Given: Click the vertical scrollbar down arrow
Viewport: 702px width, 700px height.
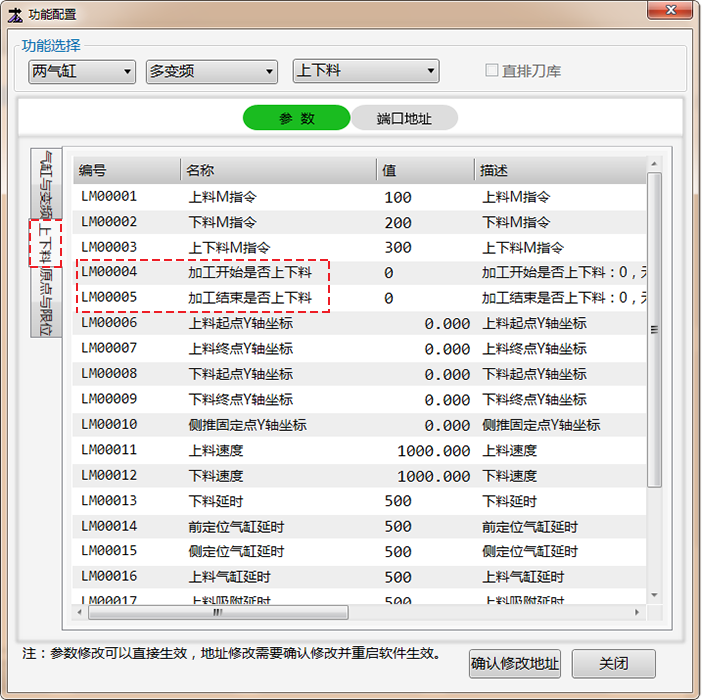Looking at the screenshot, I should [654, 595].
